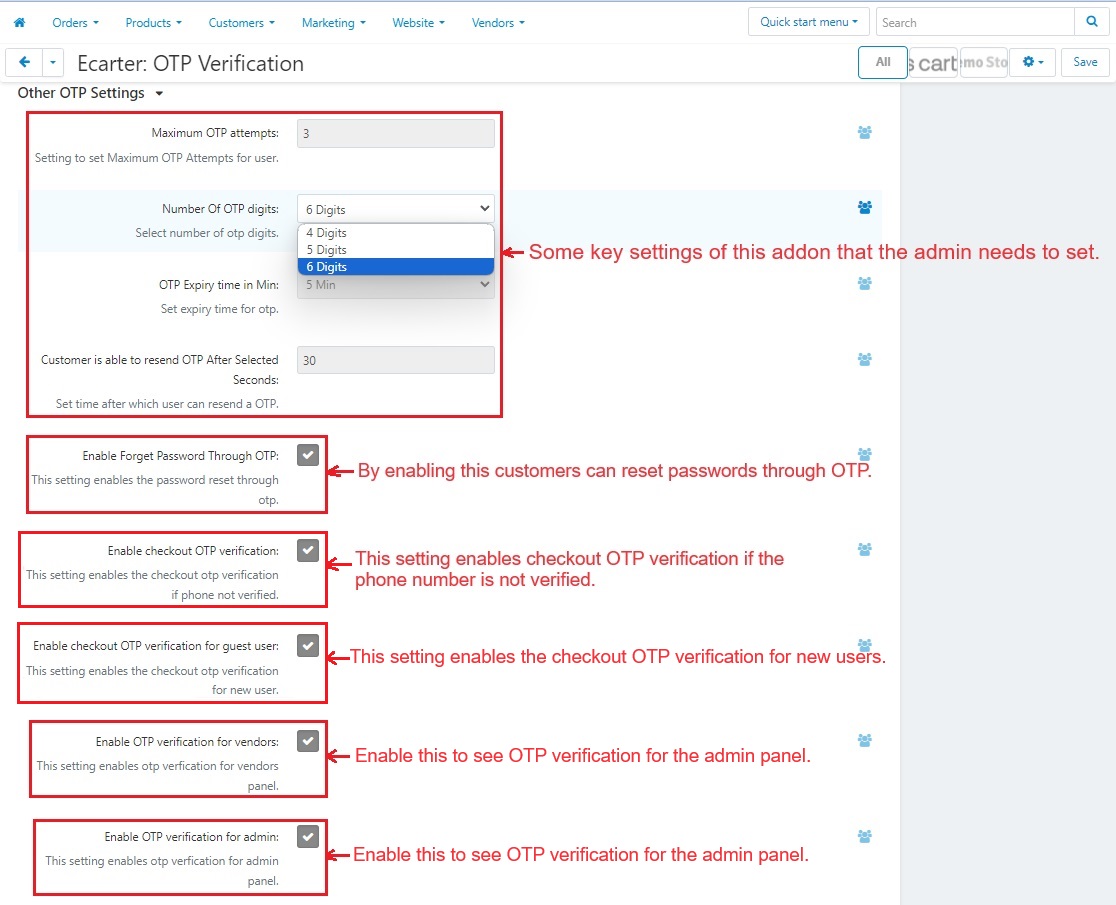Open the gear settings menu
Viewport: 1116px width, 905px height.
(x=1033, y=62)
